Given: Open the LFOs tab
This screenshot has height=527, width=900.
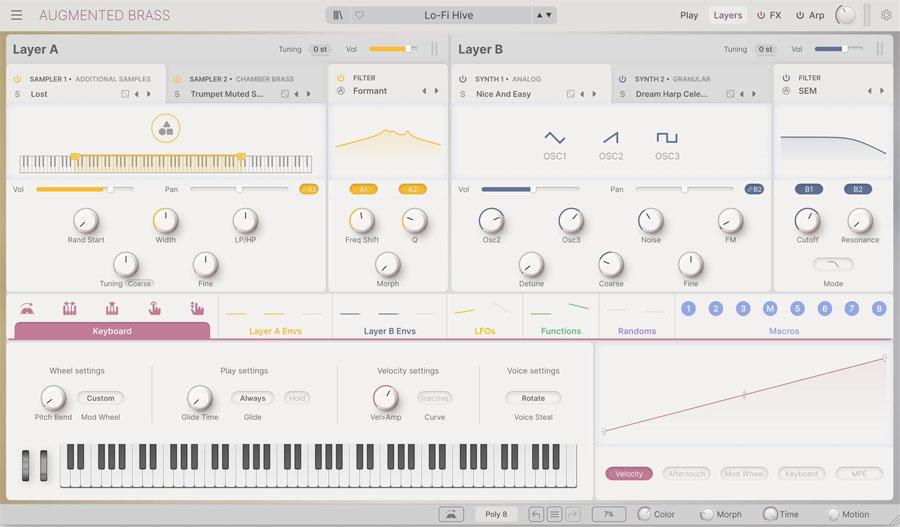Looking at the screenshot, I should [x=484, y=331].
